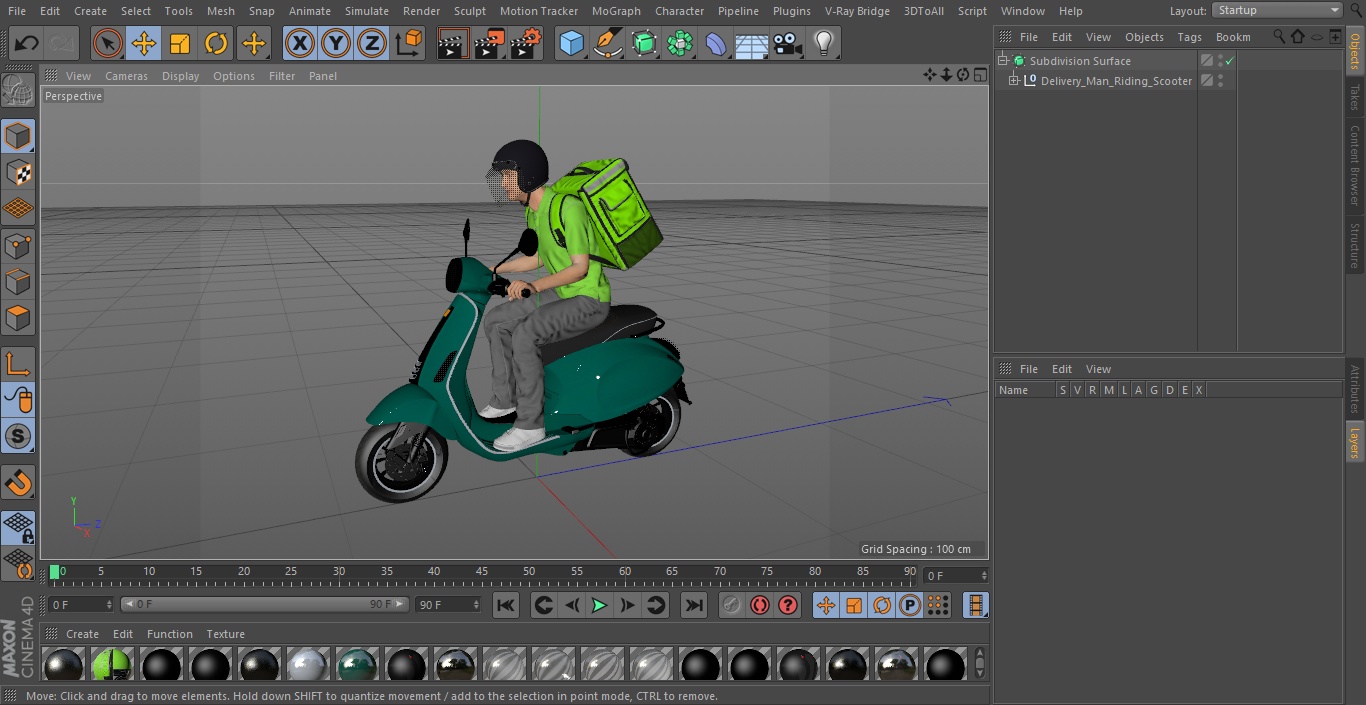Toggle Enable Snap magnet icon
The image size is (1366, 705).
point(18,483)
